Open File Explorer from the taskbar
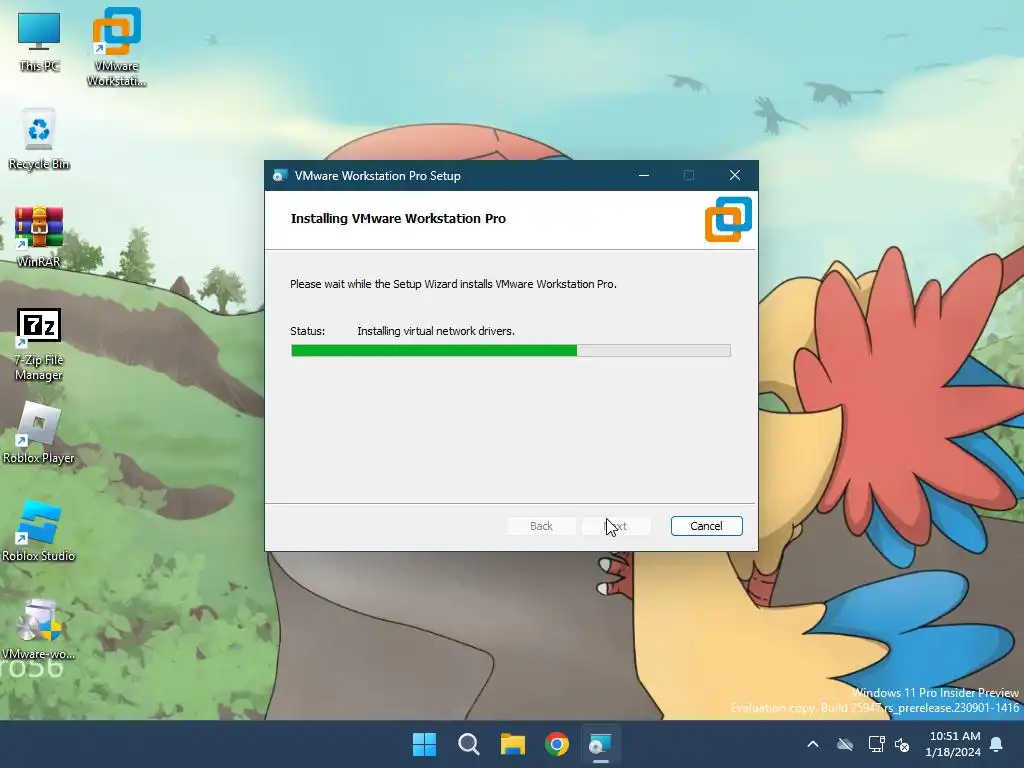 tap(513, 744)
